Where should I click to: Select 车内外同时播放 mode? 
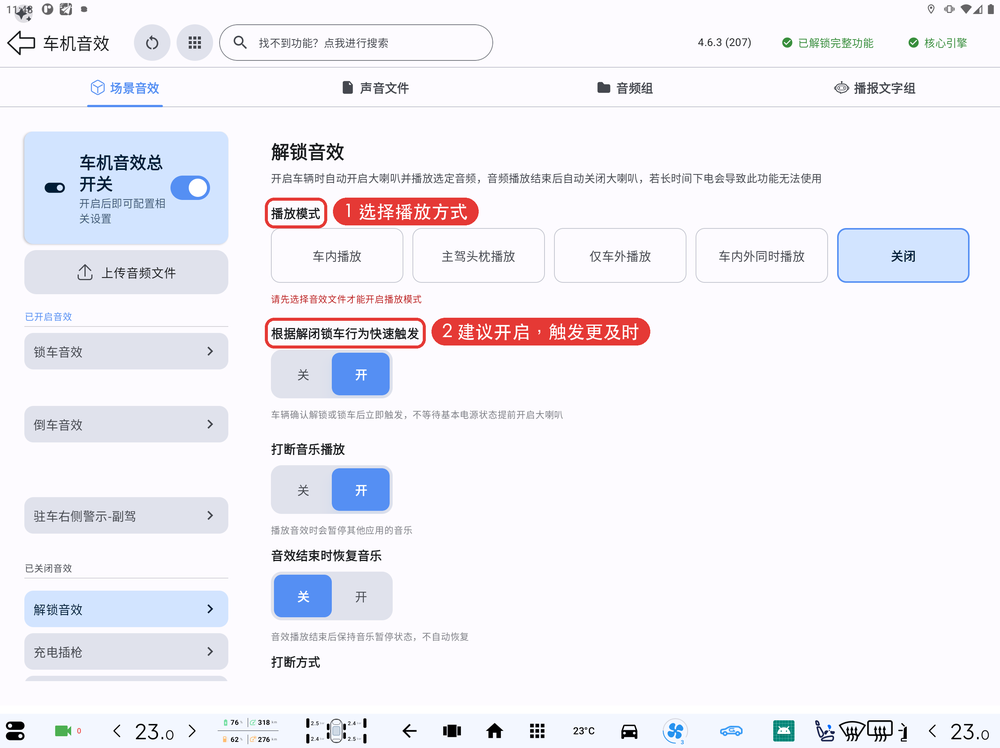point(761,256)
